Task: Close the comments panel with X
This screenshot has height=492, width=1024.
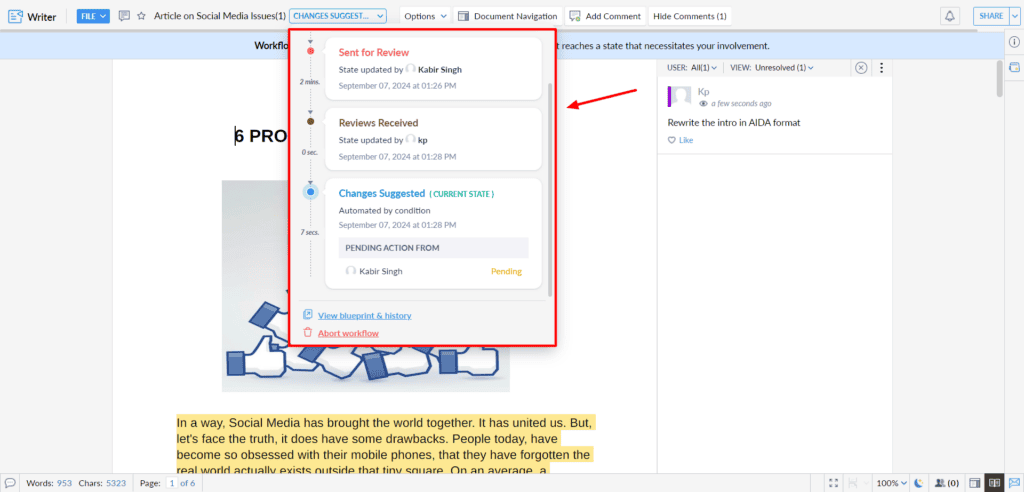Action: [x=861, y=67]
